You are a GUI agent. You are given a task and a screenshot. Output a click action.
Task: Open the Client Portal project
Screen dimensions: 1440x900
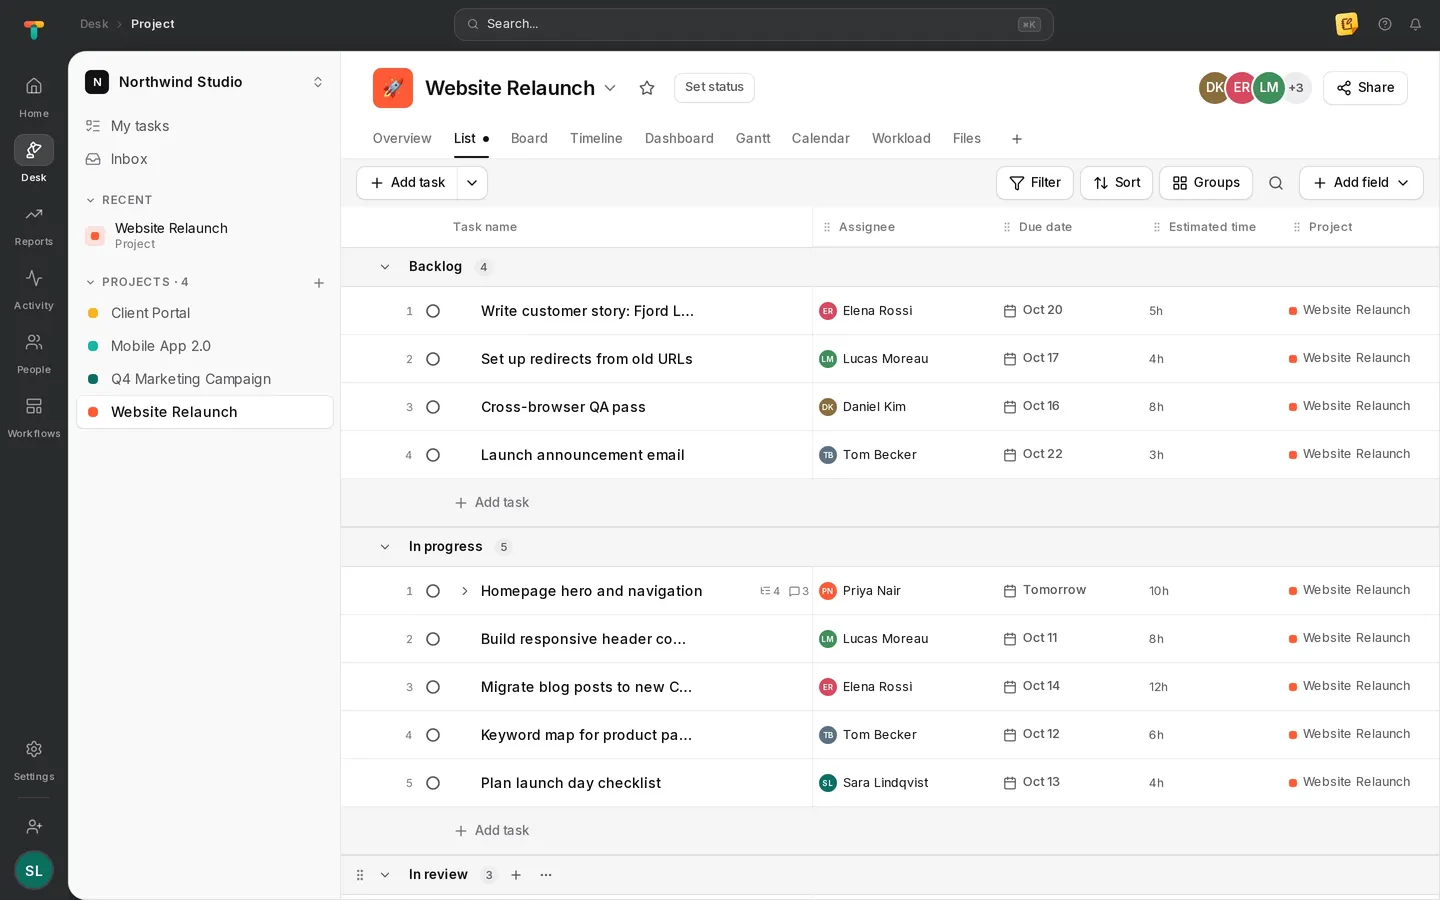click(205, 313)
